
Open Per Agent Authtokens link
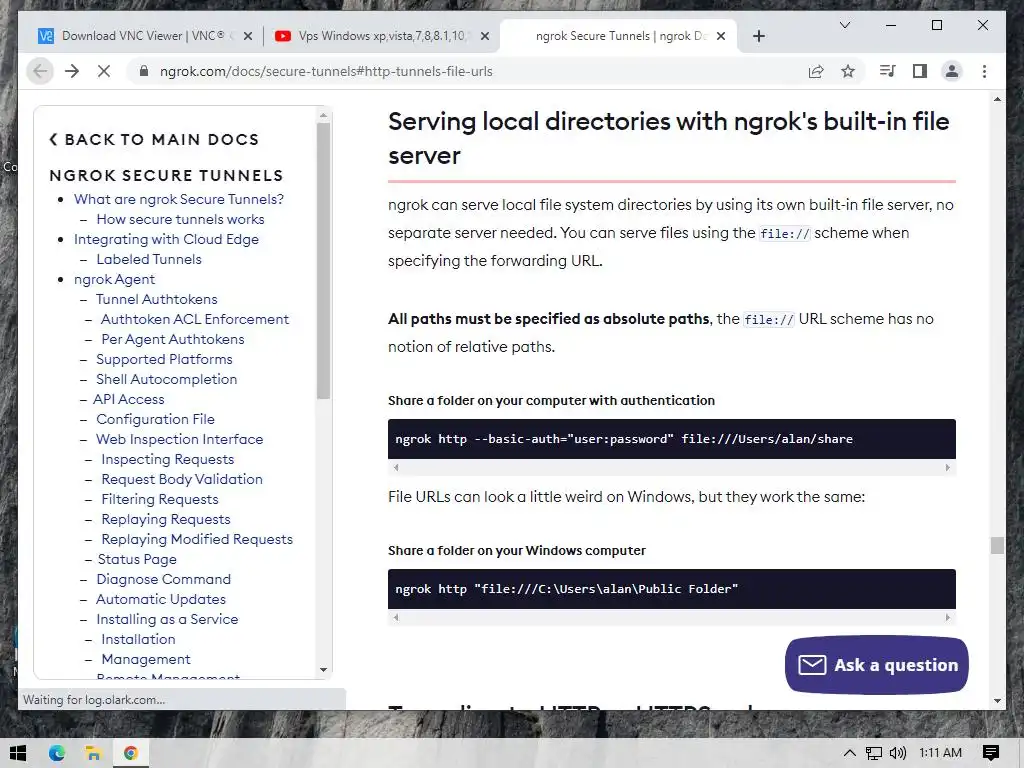coord(172,340)
